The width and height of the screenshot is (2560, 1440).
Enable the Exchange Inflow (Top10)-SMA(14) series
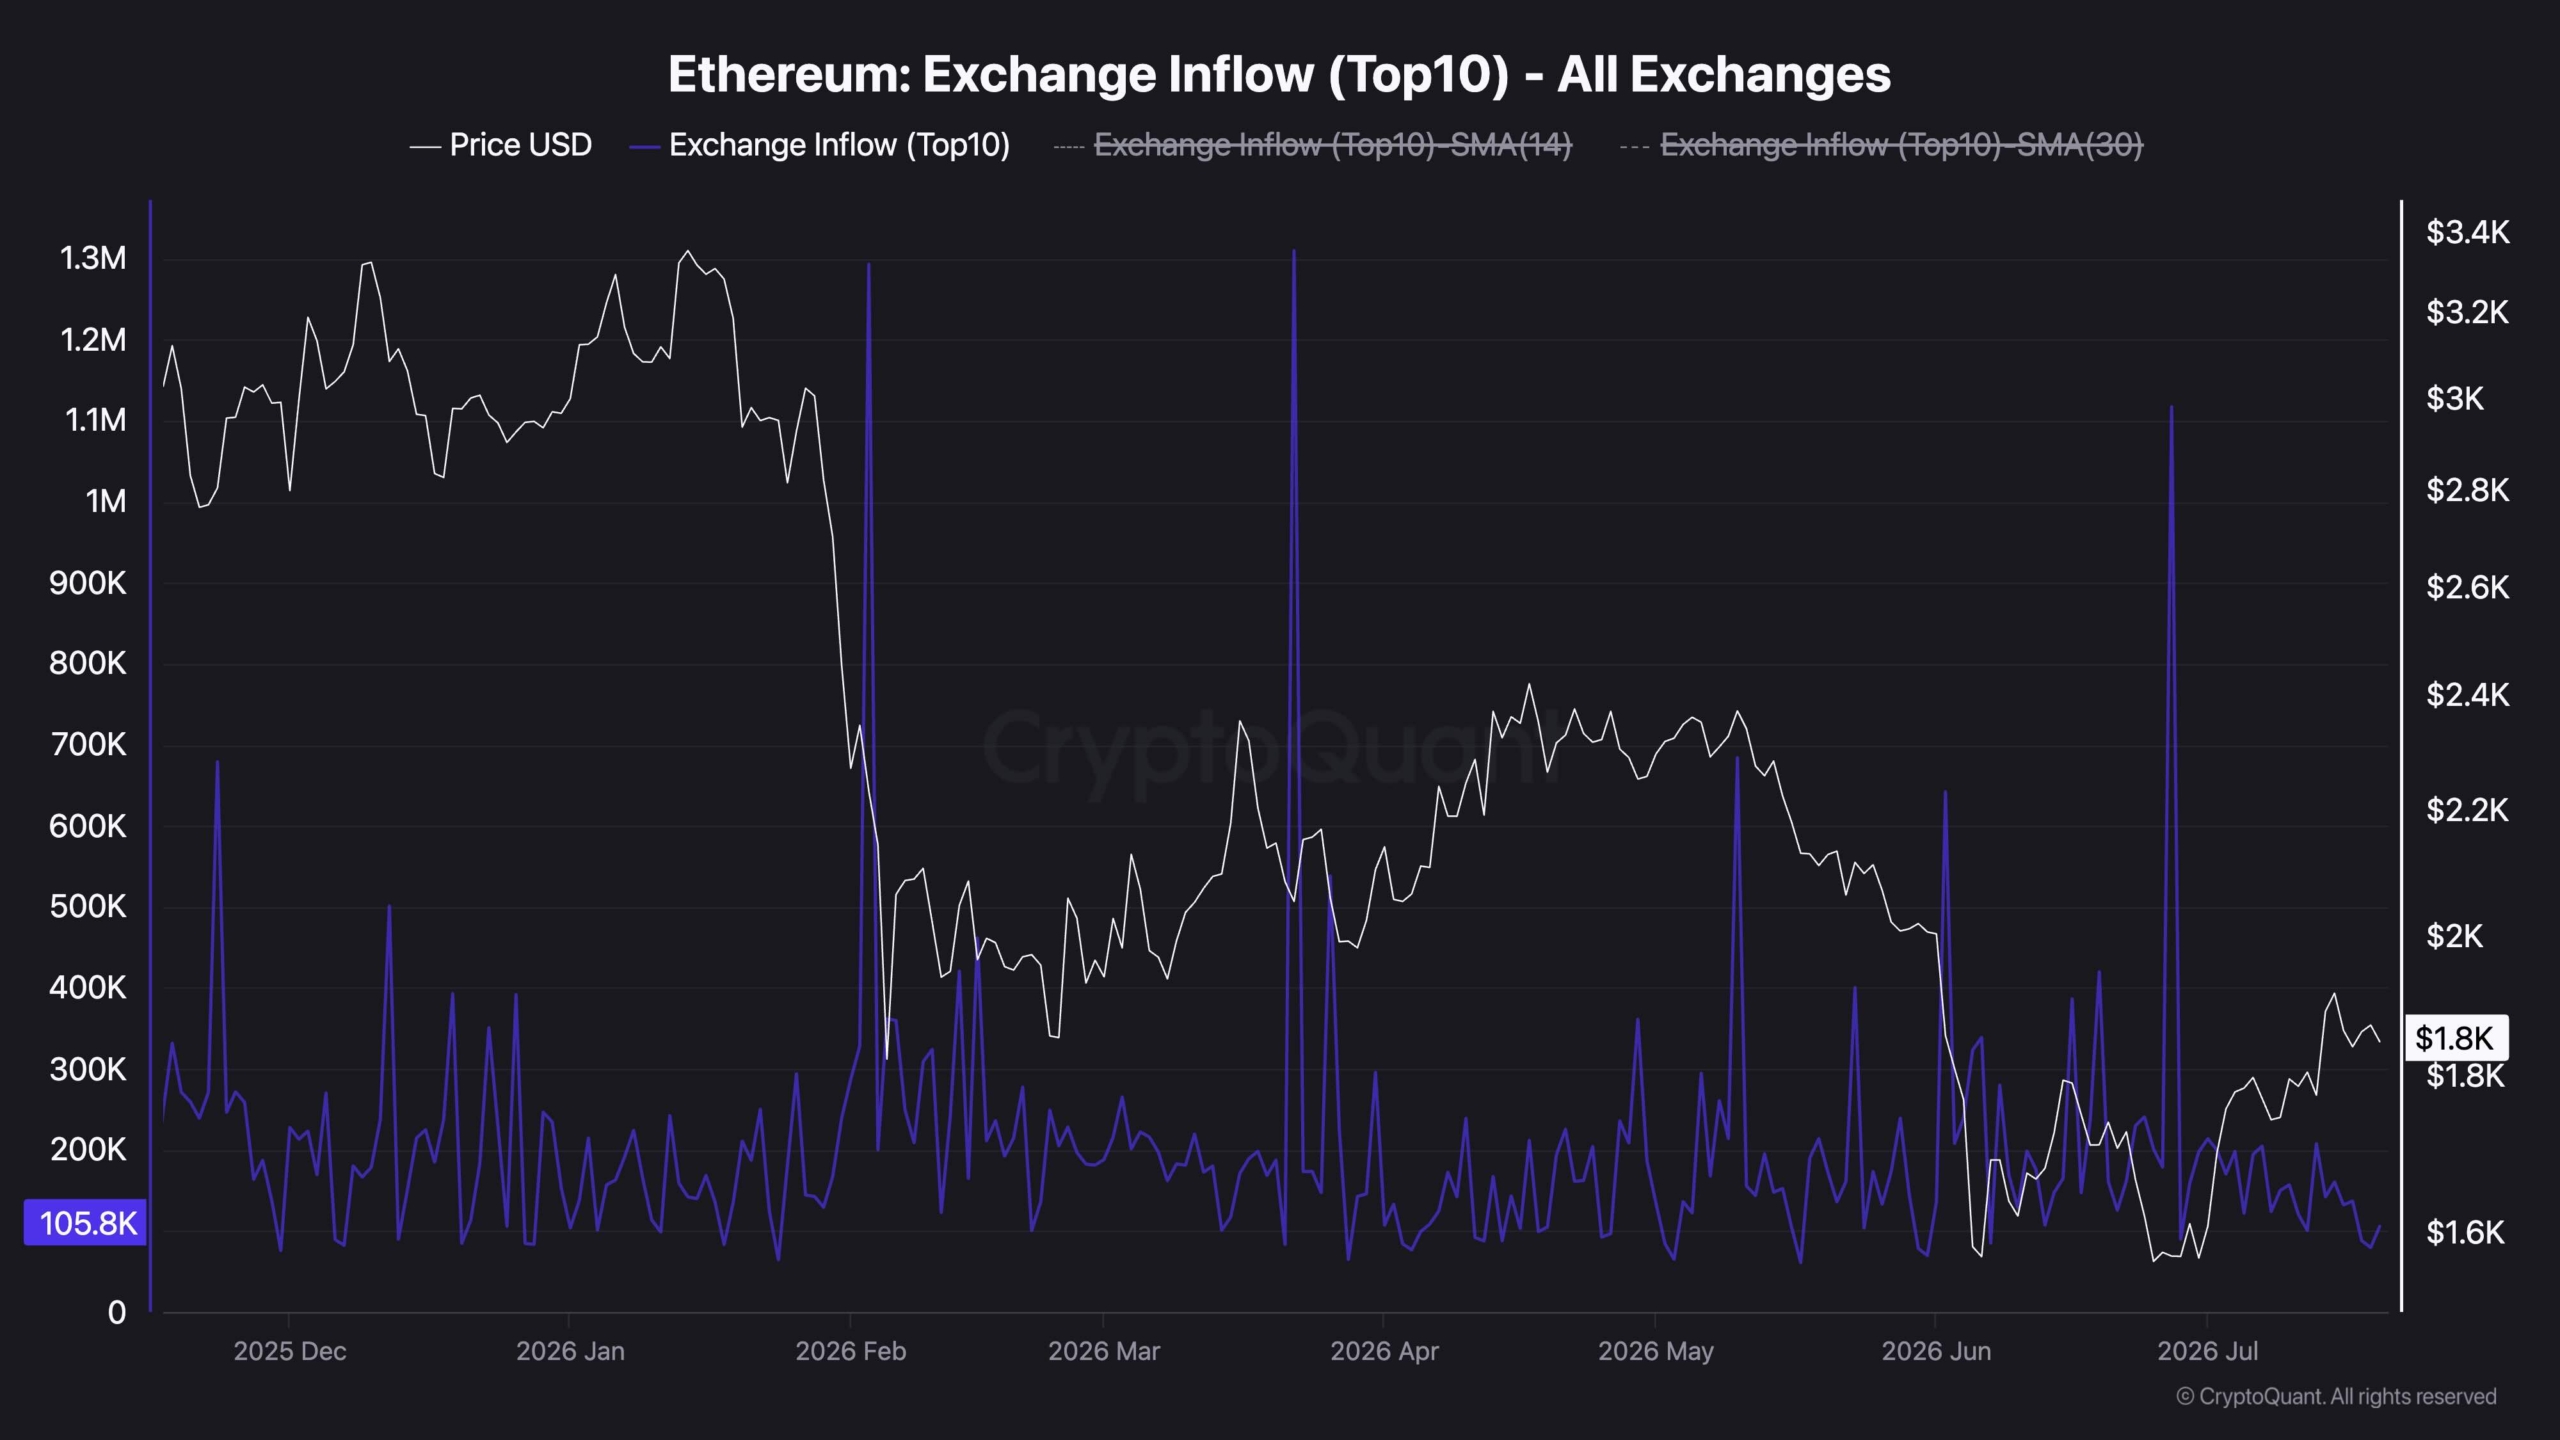coord(1313,145)
